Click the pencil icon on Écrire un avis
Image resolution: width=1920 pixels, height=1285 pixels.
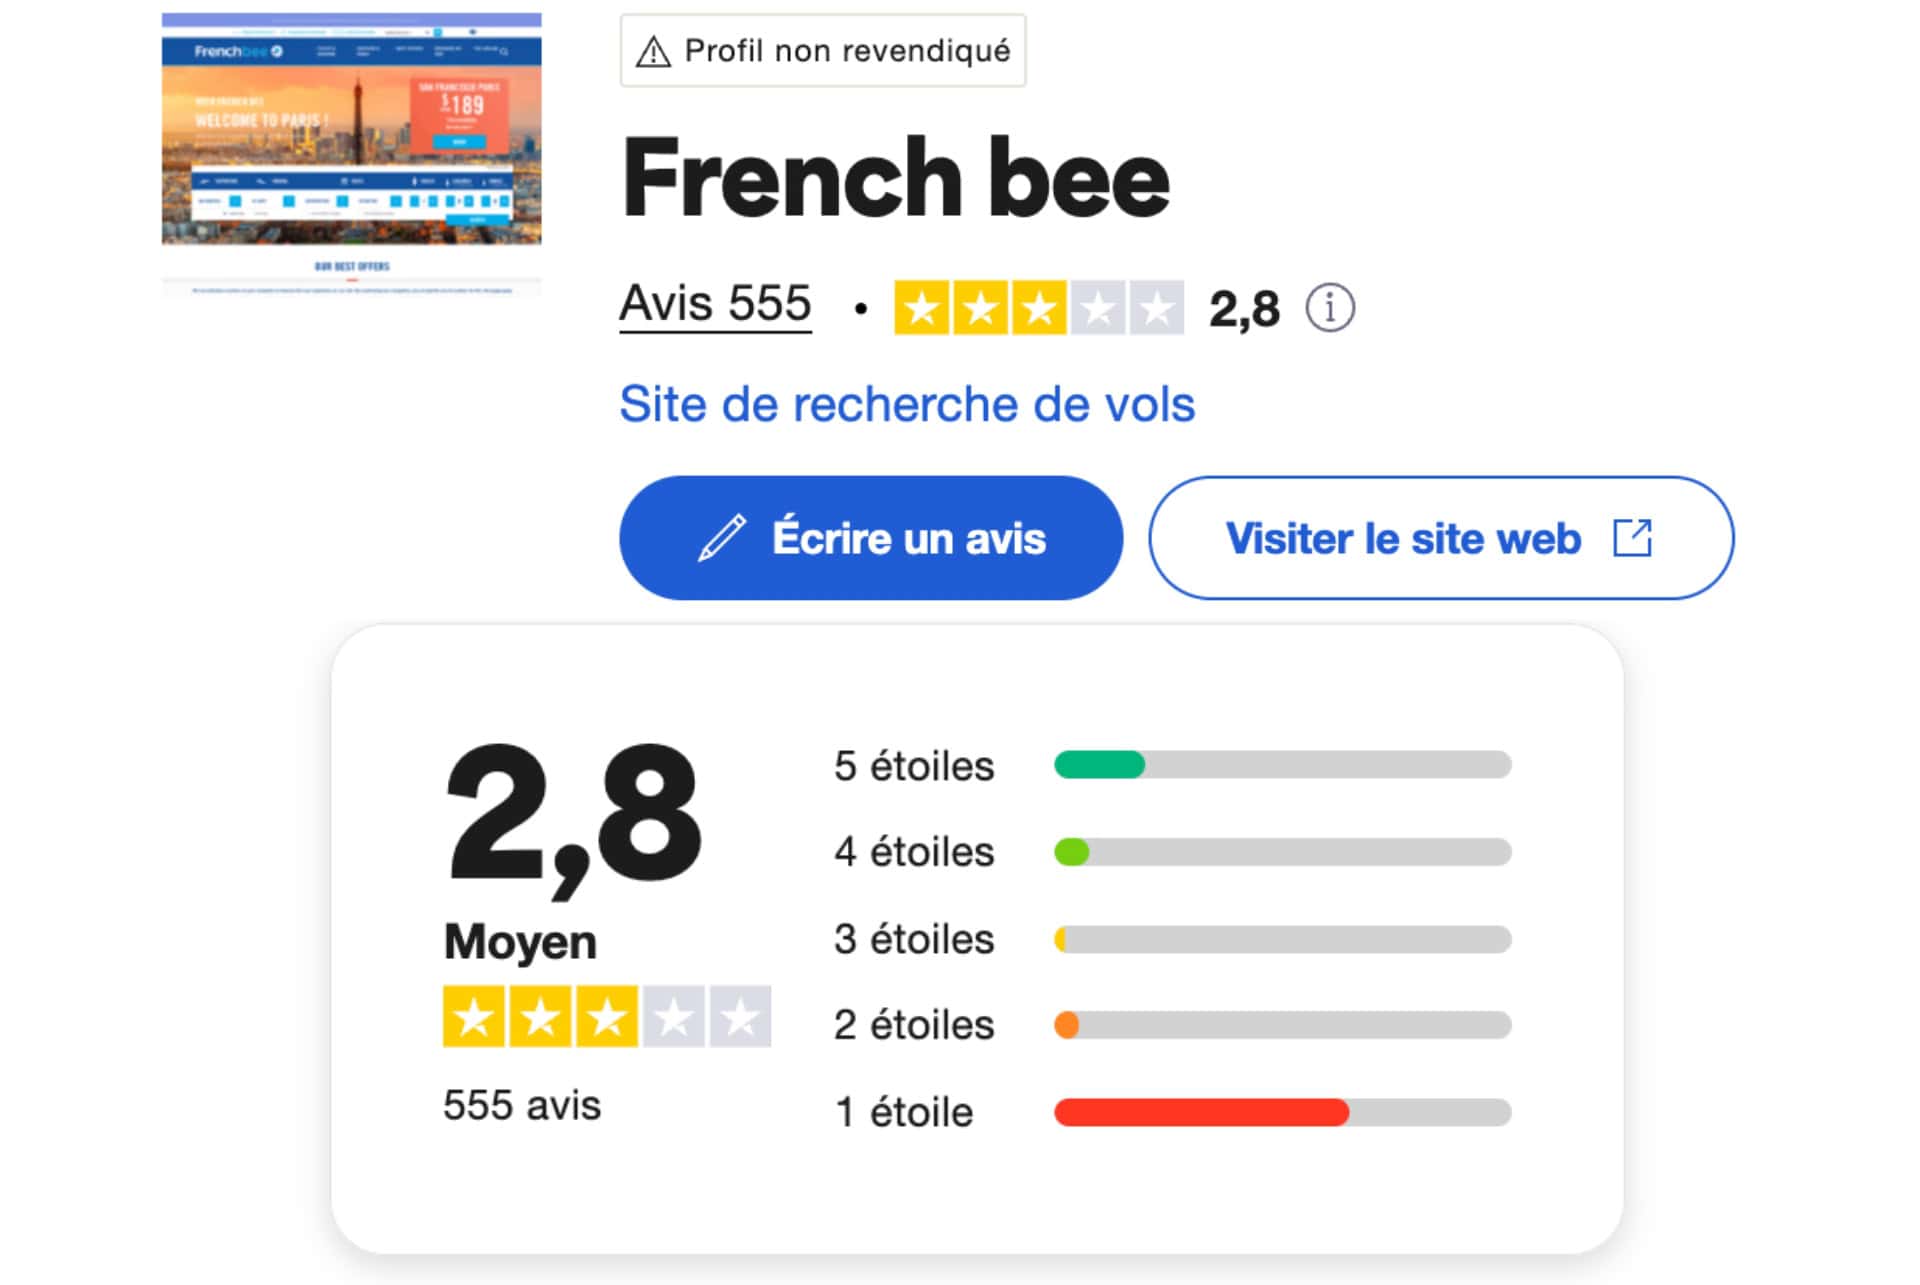pyautogui.click(x=721, y=538)
